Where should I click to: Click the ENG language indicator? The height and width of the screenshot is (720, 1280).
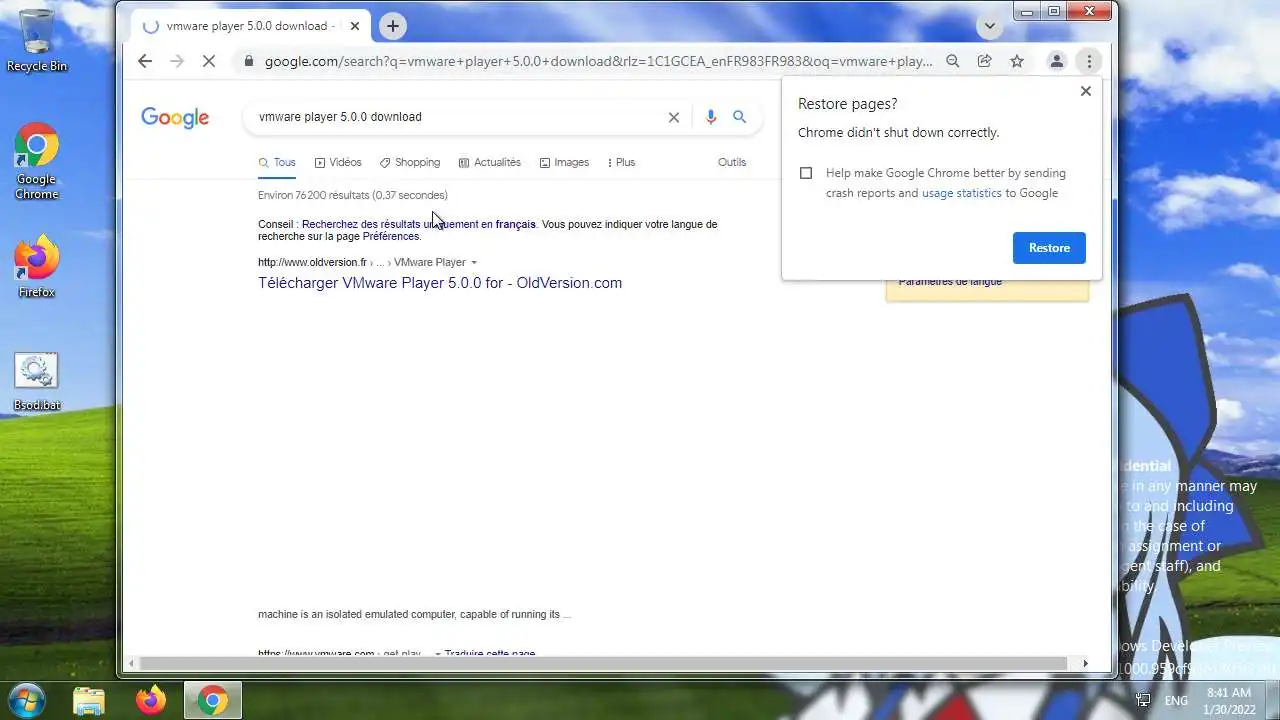coord(1176,701)
